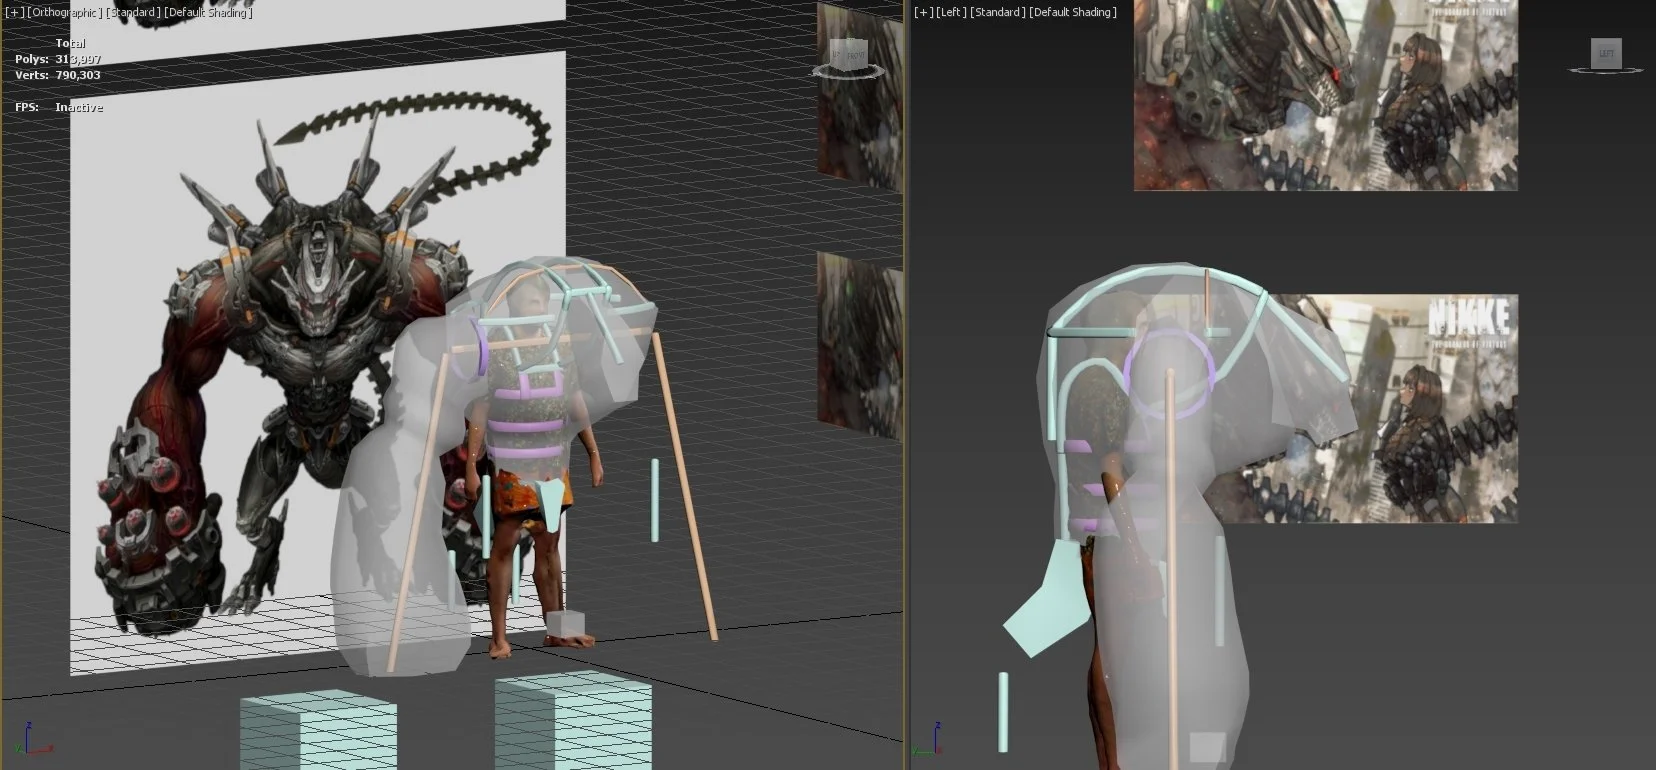1656x770 pixels.
Task: Click the Total statistics header
Action: tap(70, 43)
